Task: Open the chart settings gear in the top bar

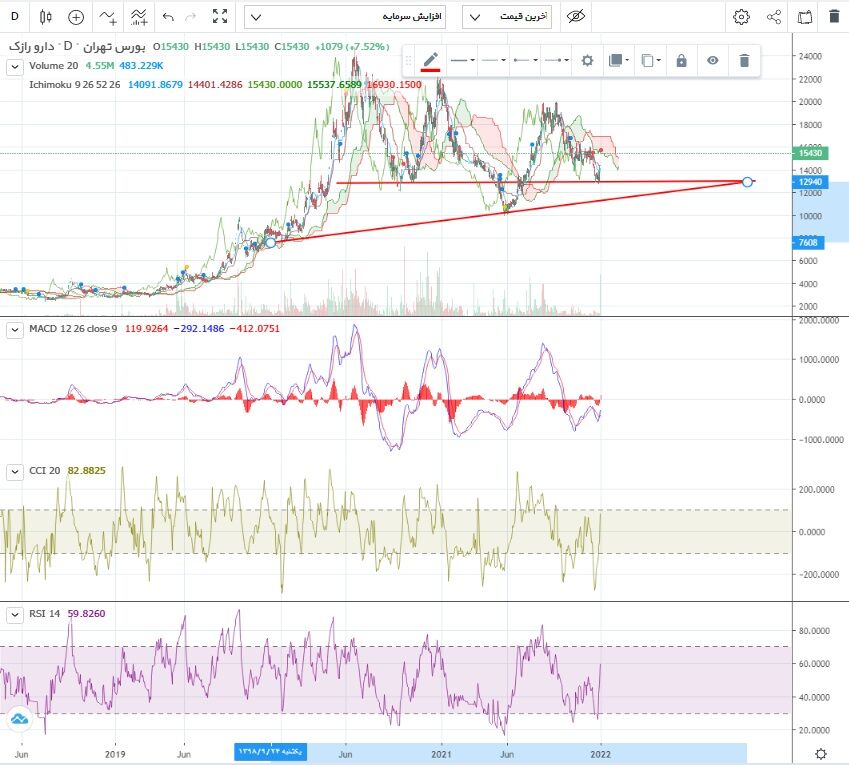Action: (x=741, y=17)
